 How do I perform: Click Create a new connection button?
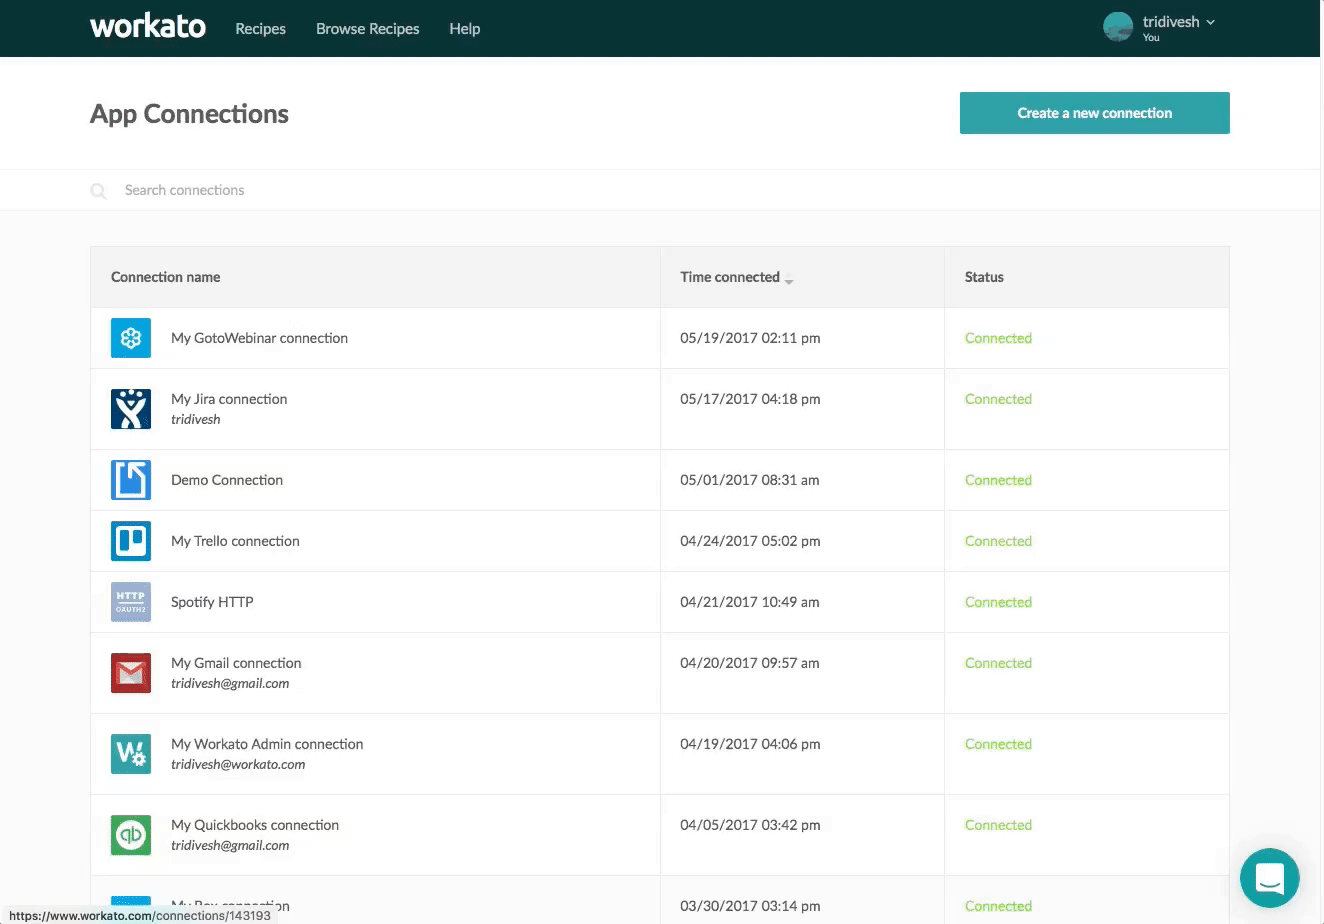pyautogui.click(x=1094, y=113)
